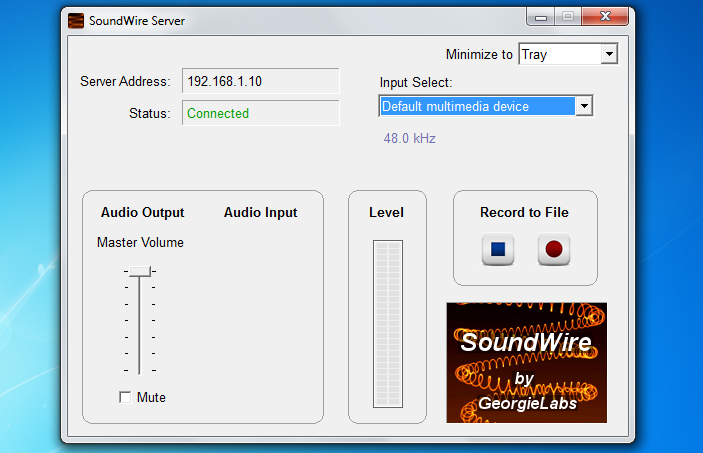
Task: Click the SoundWire icon in the title bar
Action: click(76, 20)
